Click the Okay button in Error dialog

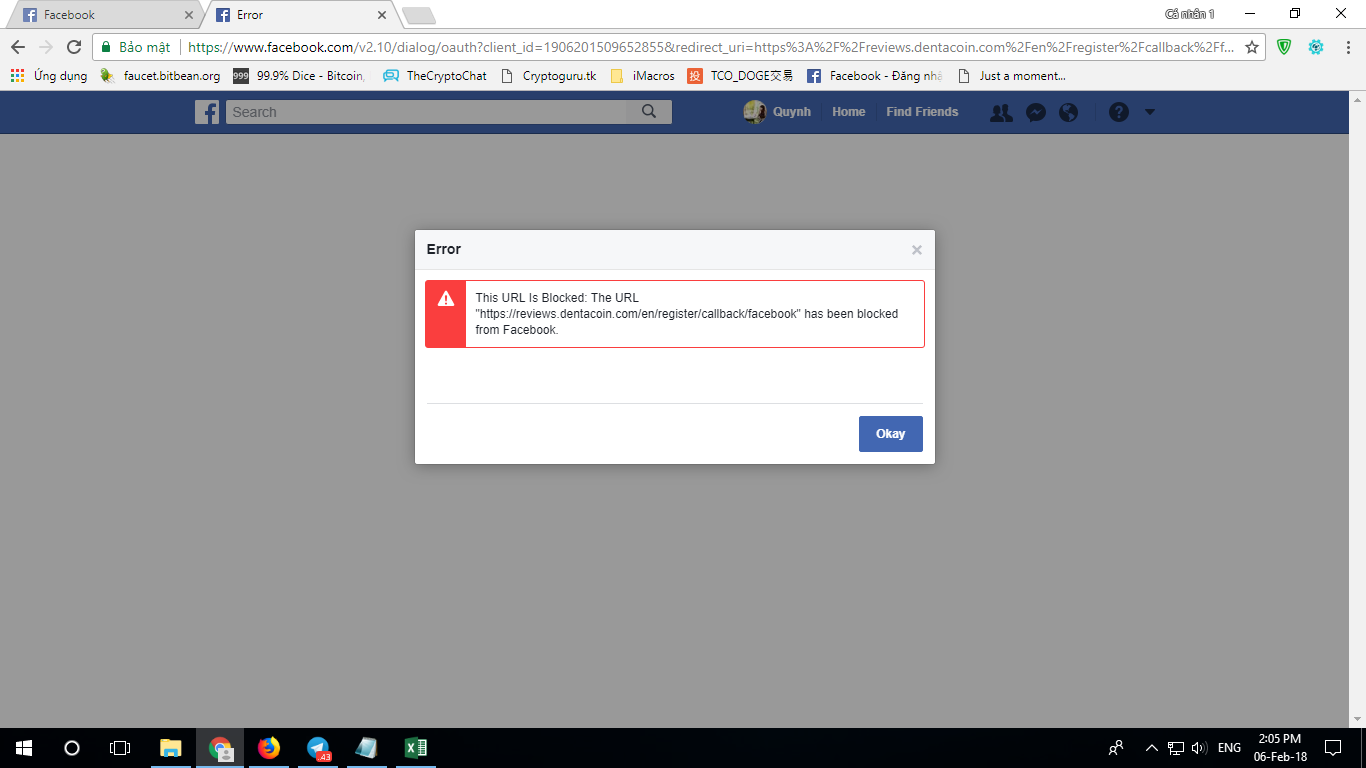pos(890,434)
